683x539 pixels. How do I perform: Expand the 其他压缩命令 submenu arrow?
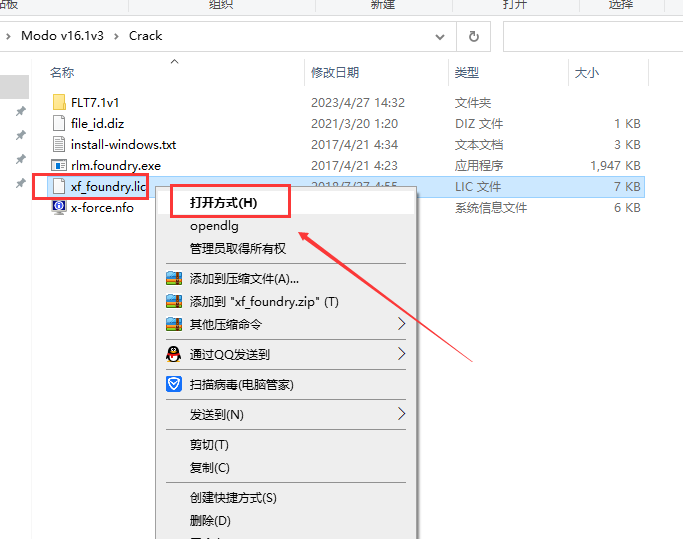click(401, 324)
